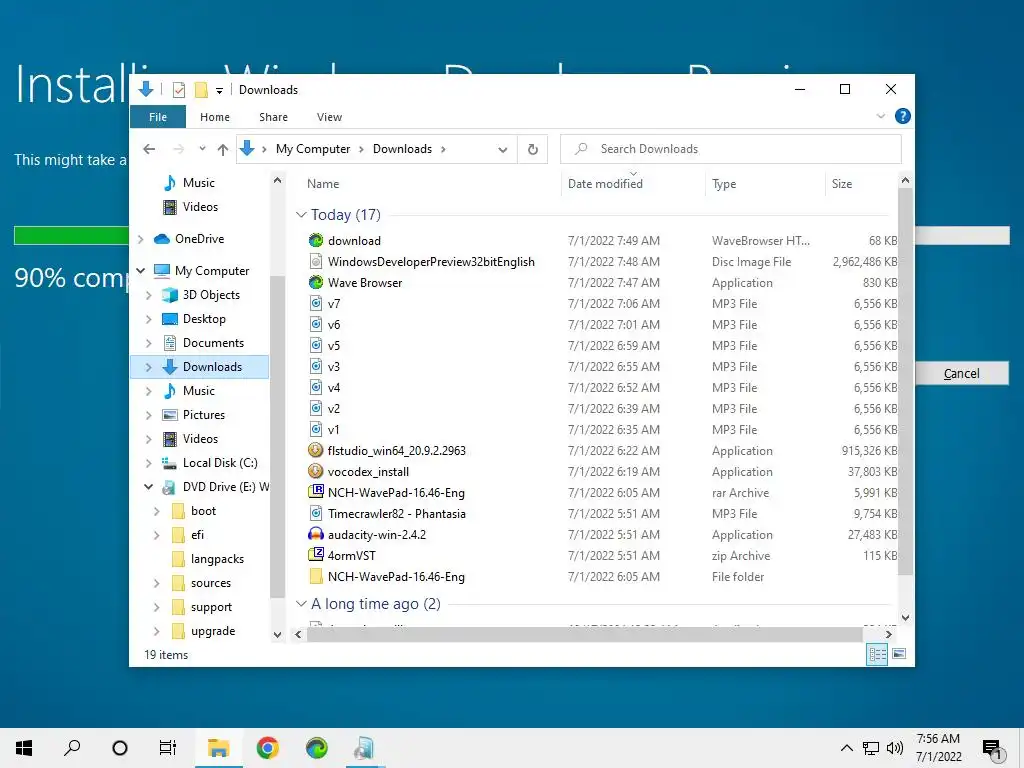Collapse the Today (17) group

(301, 215)
